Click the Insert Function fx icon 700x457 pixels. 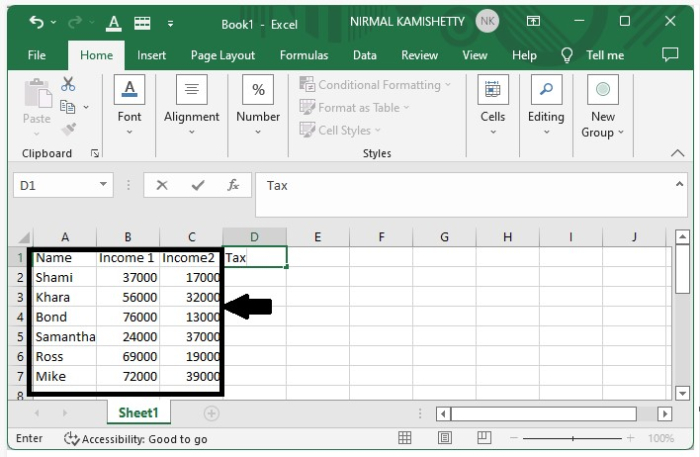pos(233,185)
